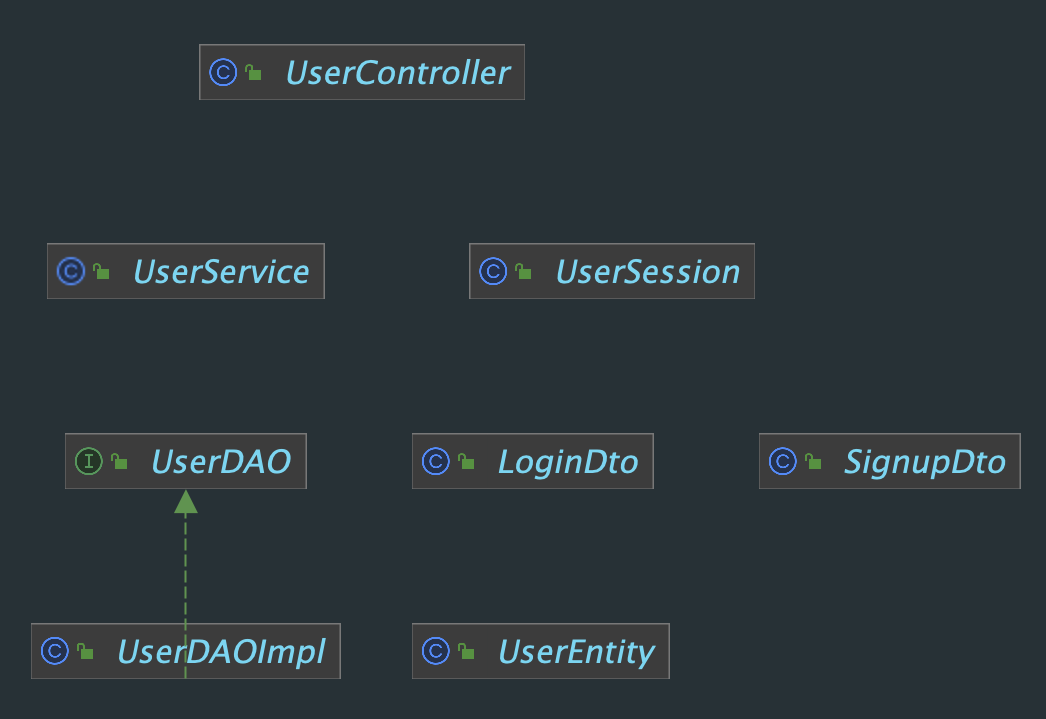Select the UserEntity class name
Screen dimensions: 1046x719
(x=576, y=653)
